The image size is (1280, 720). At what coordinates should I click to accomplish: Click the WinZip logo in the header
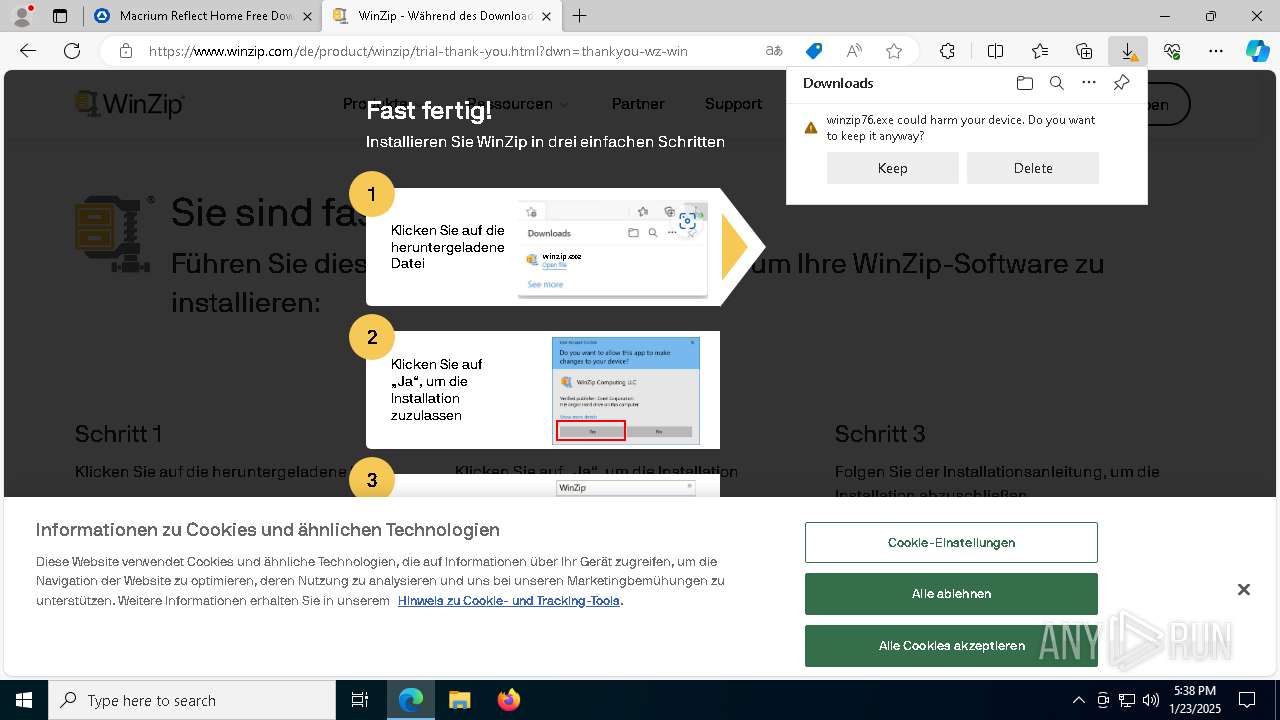pyautogui.click(x=130, y=104)
